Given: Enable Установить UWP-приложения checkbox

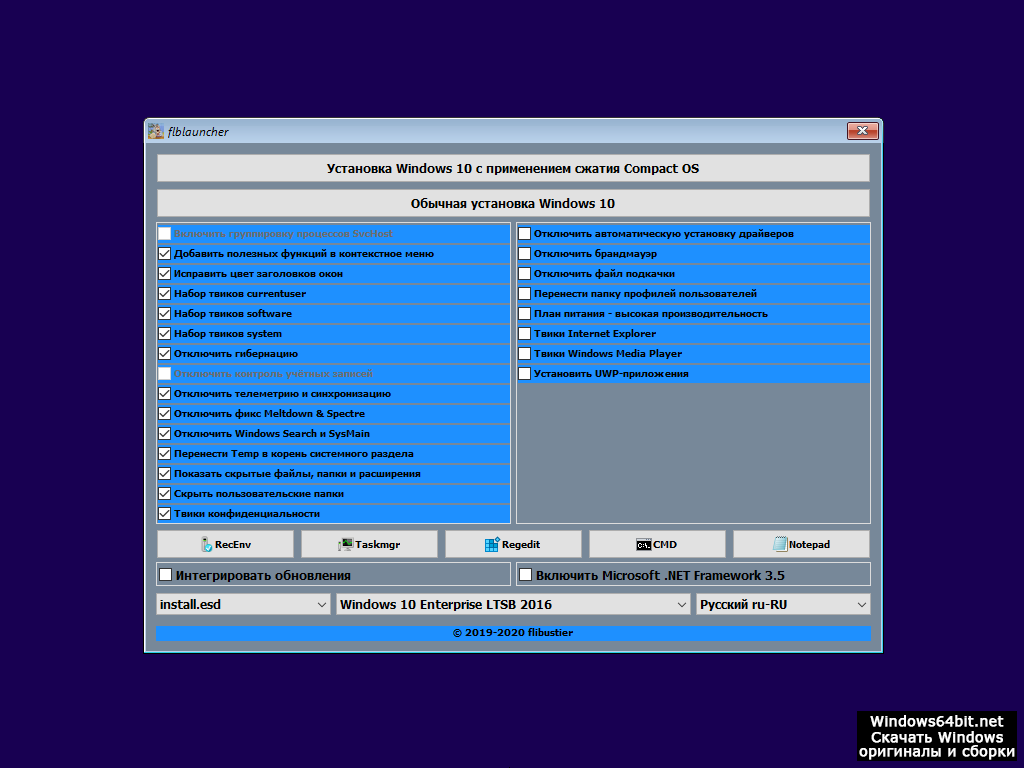Looking at the screenshot, I should pos(525,374).
